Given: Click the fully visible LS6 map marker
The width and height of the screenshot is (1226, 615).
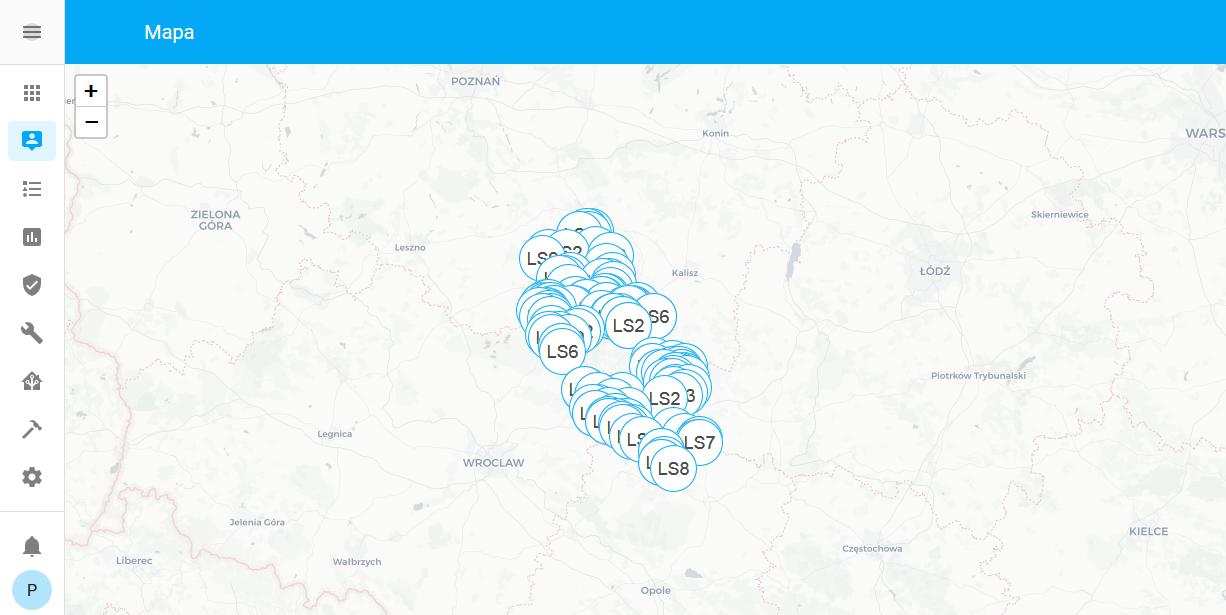Looking at the screenshot, I should click(x=562, y=352).
